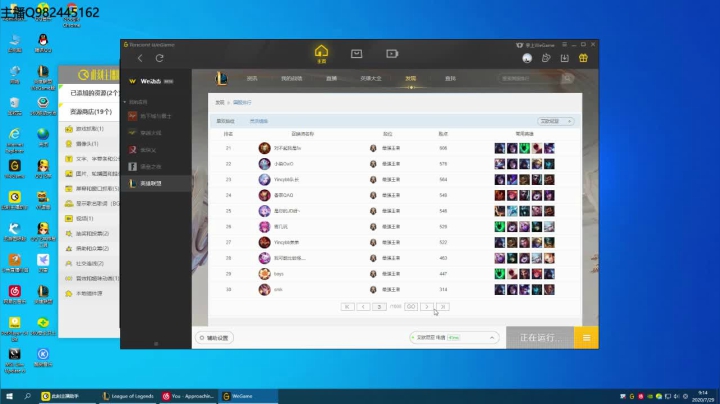Go back with the WeGame back arrow
This screenshot has height=404, width=720.
point(140,58)
